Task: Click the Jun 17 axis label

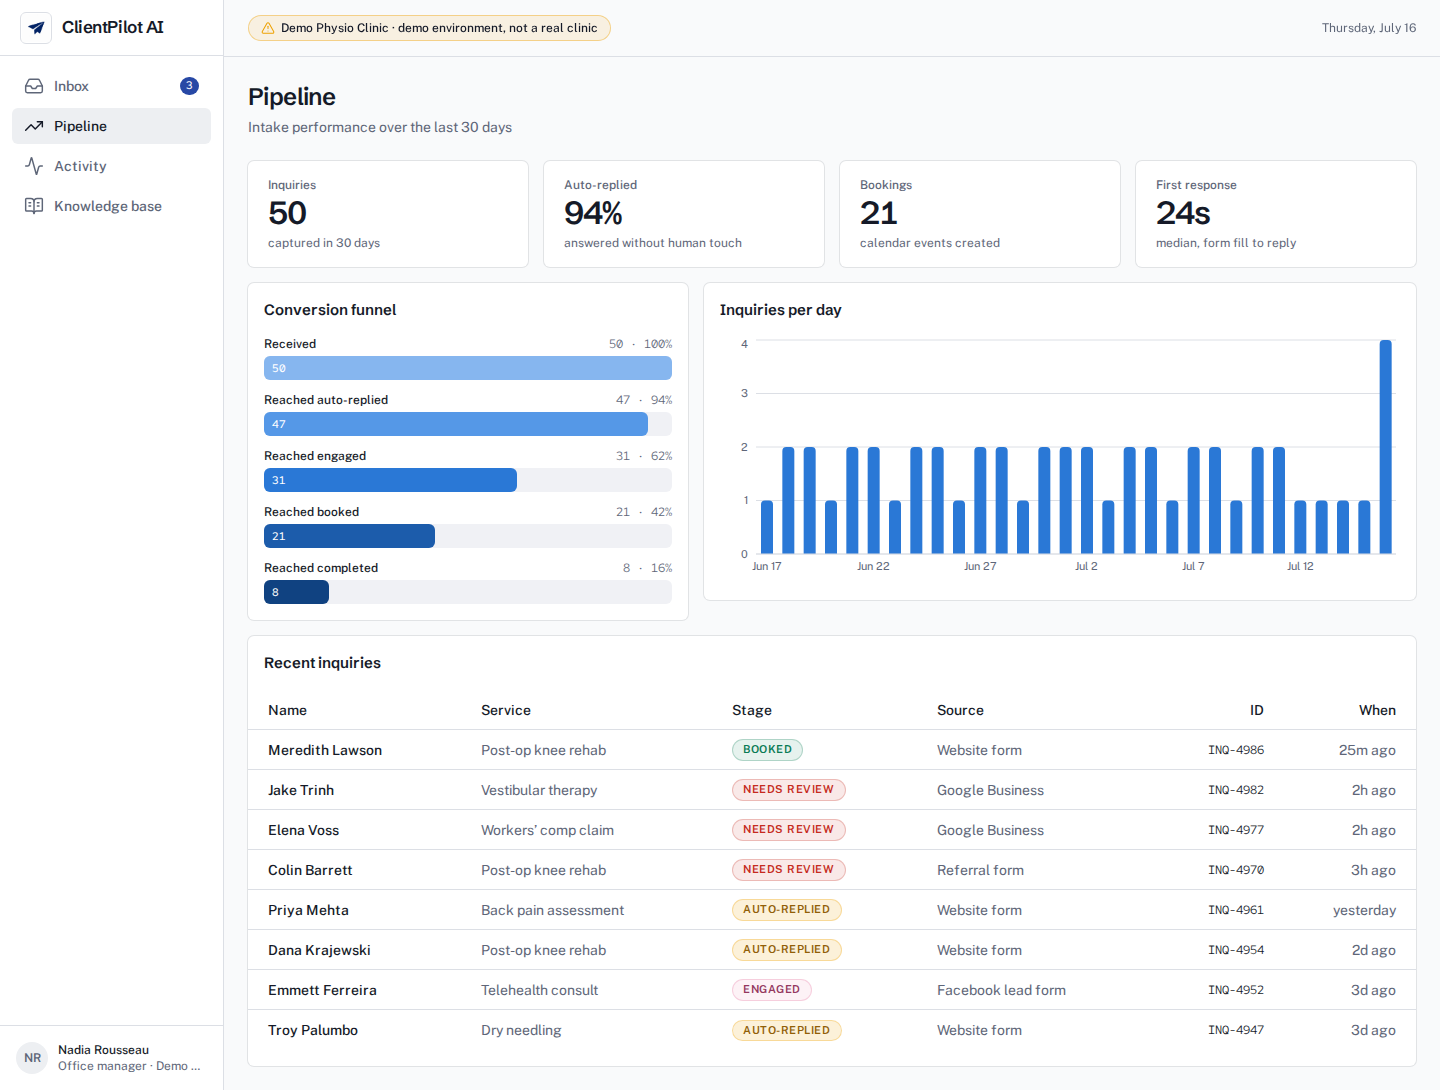Action: tap(767, 566)
